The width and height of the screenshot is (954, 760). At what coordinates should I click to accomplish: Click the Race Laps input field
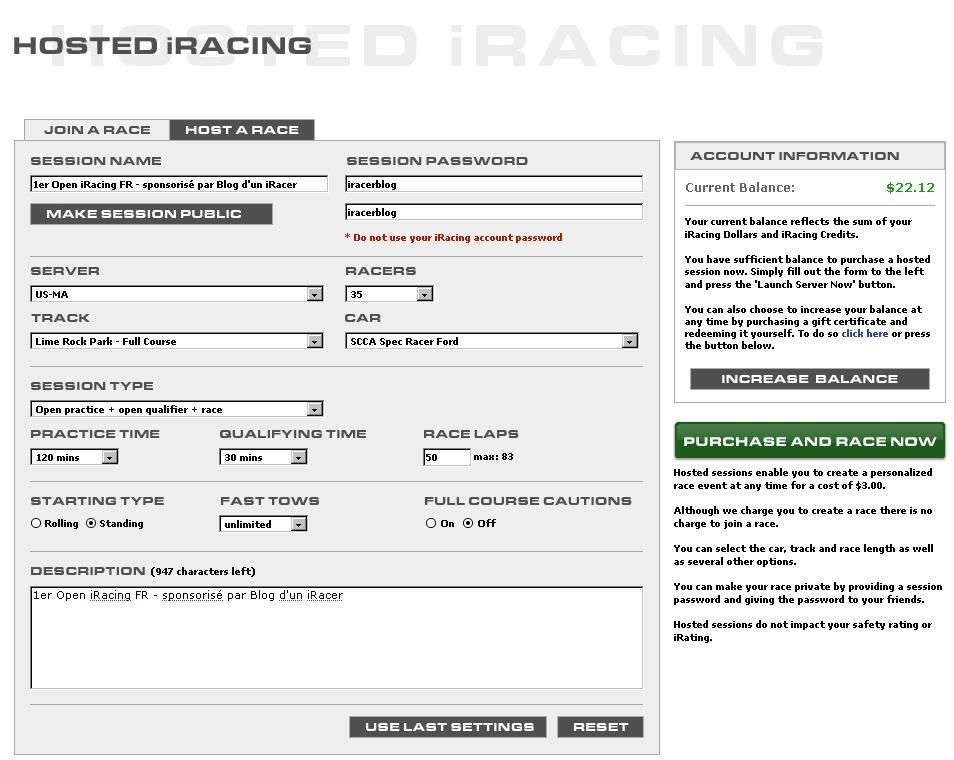tap(447, 458)
